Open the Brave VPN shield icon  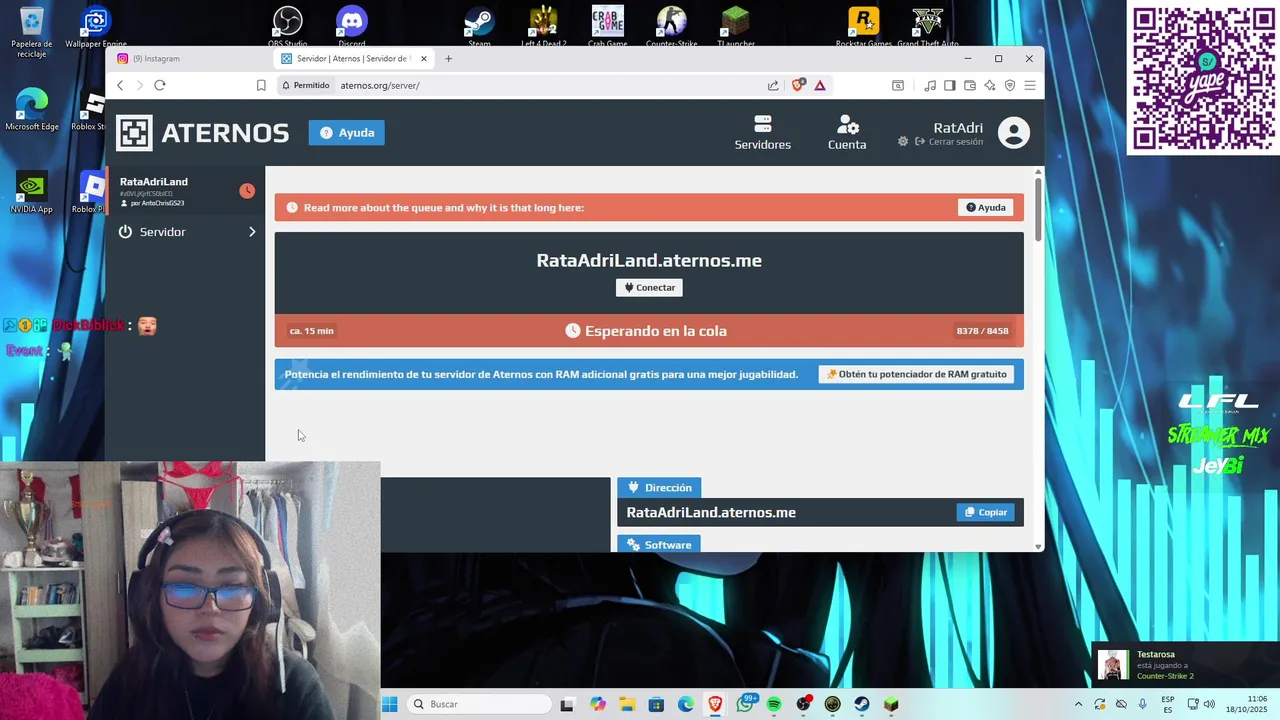1010,85
